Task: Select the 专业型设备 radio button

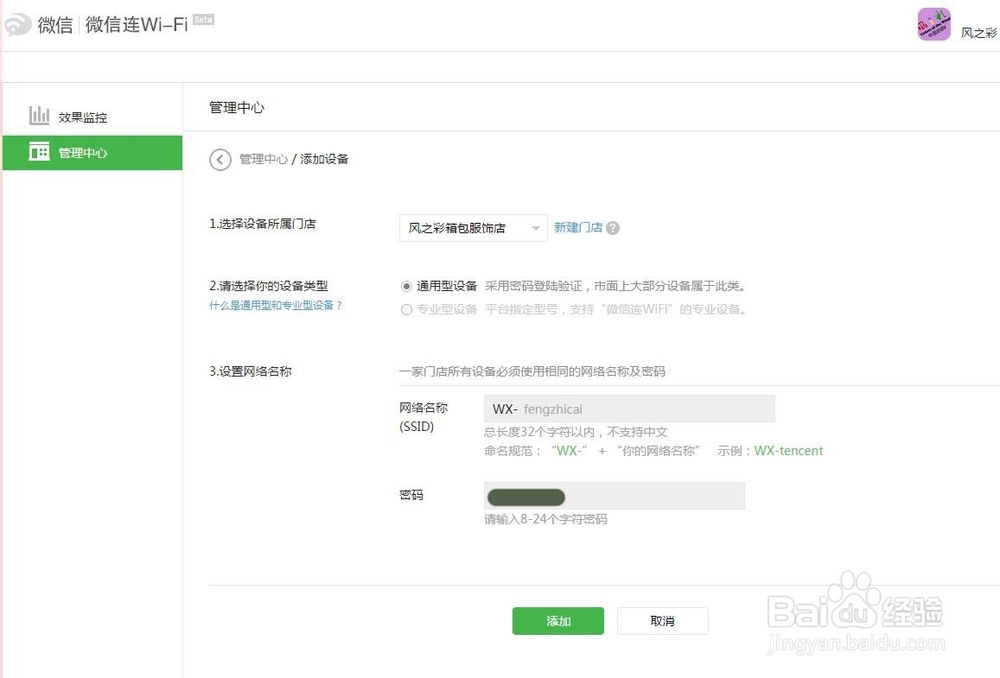Action: (x=406, y=309)
